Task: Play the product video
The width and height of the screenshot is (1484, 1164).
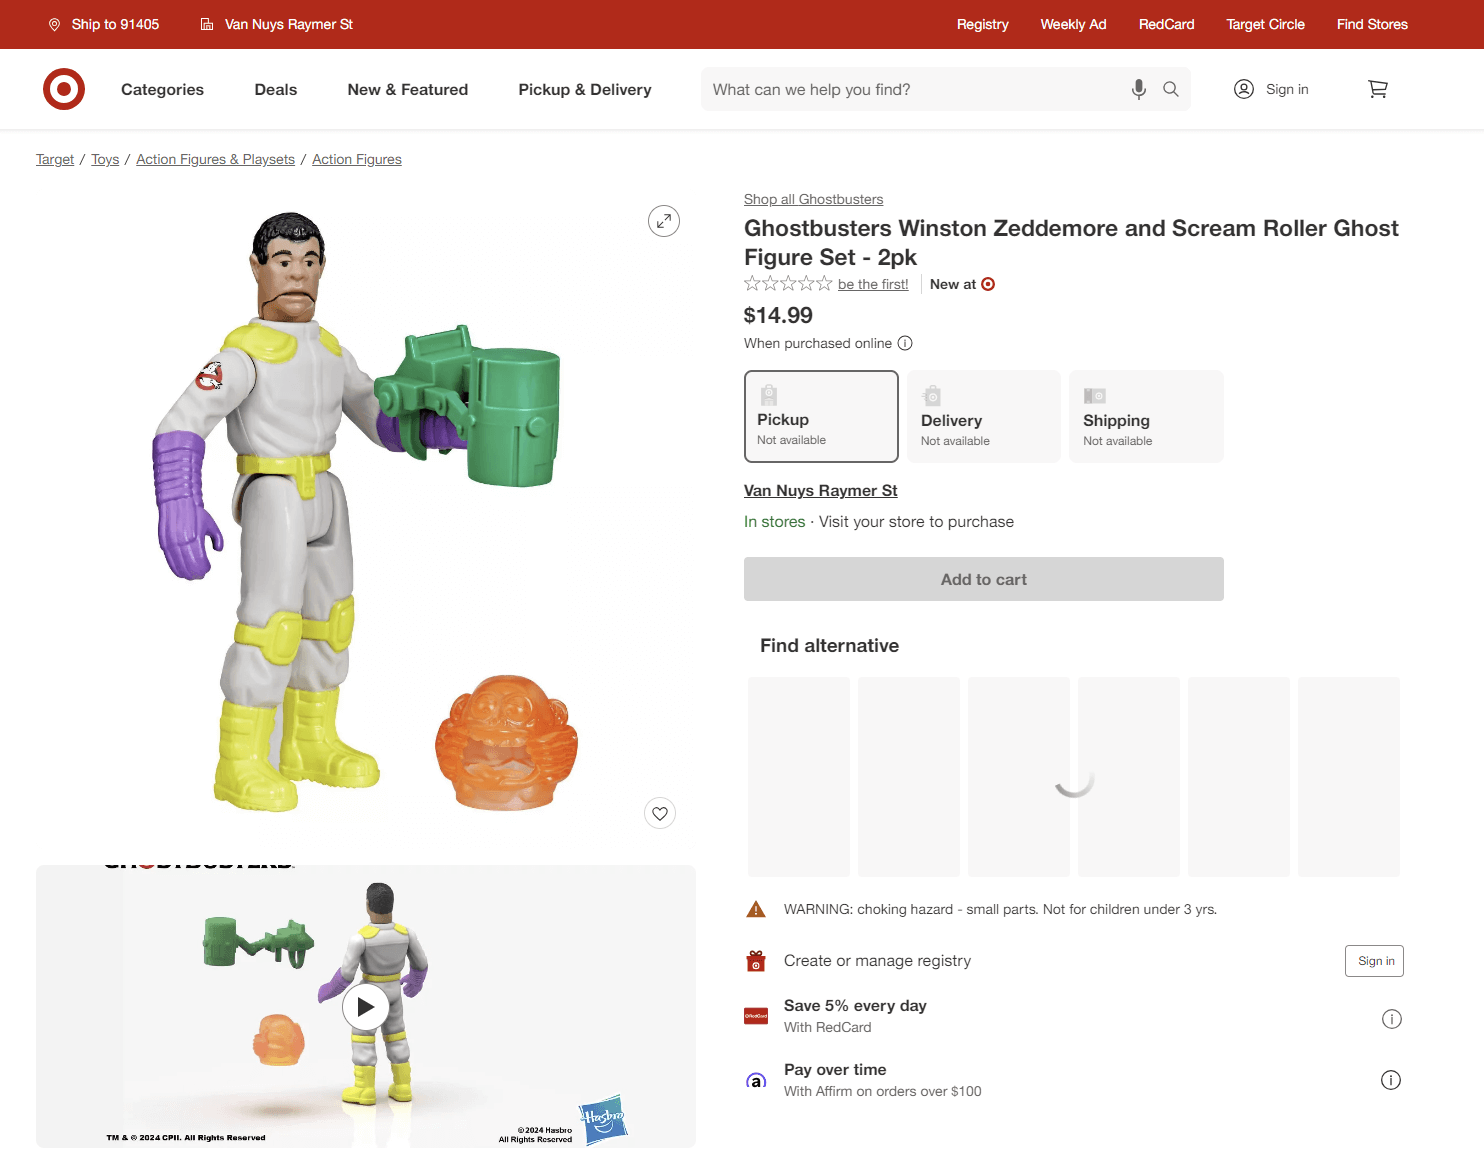Action: click(x=366, y=1007)
